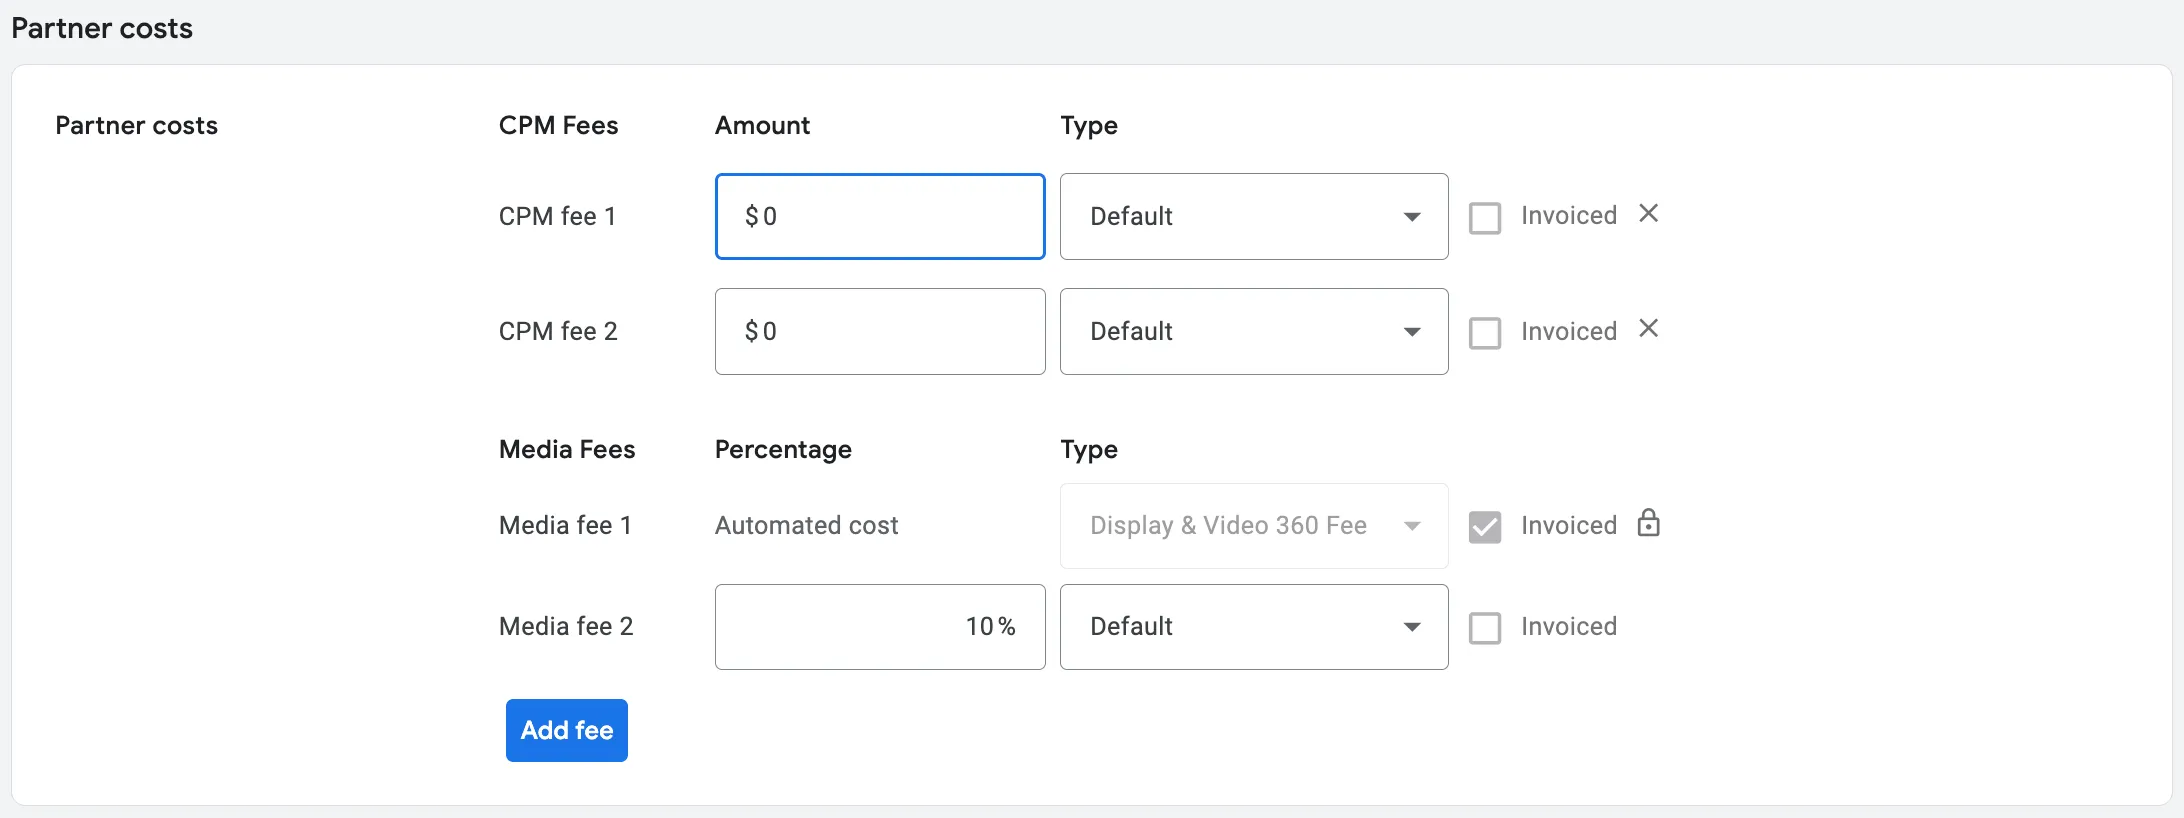
Task: Remove CPM fee 1 with X icon
Action: [1649, 214]
